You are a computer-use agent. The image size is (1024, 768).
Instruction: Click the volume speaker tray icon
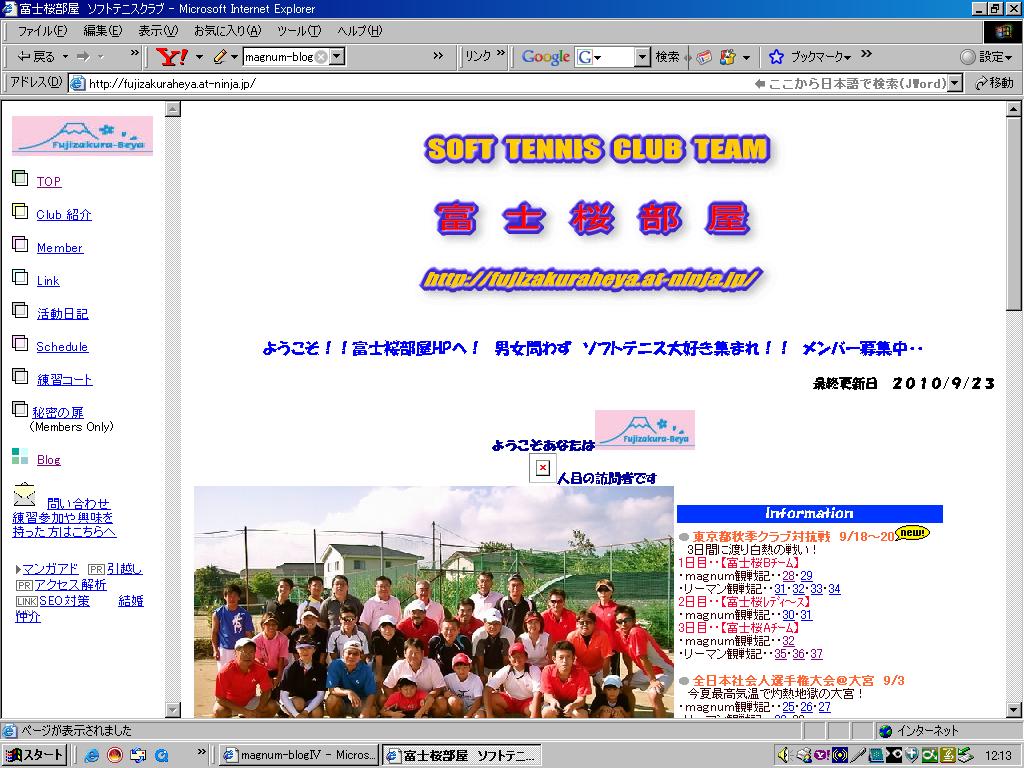(784, 756)
